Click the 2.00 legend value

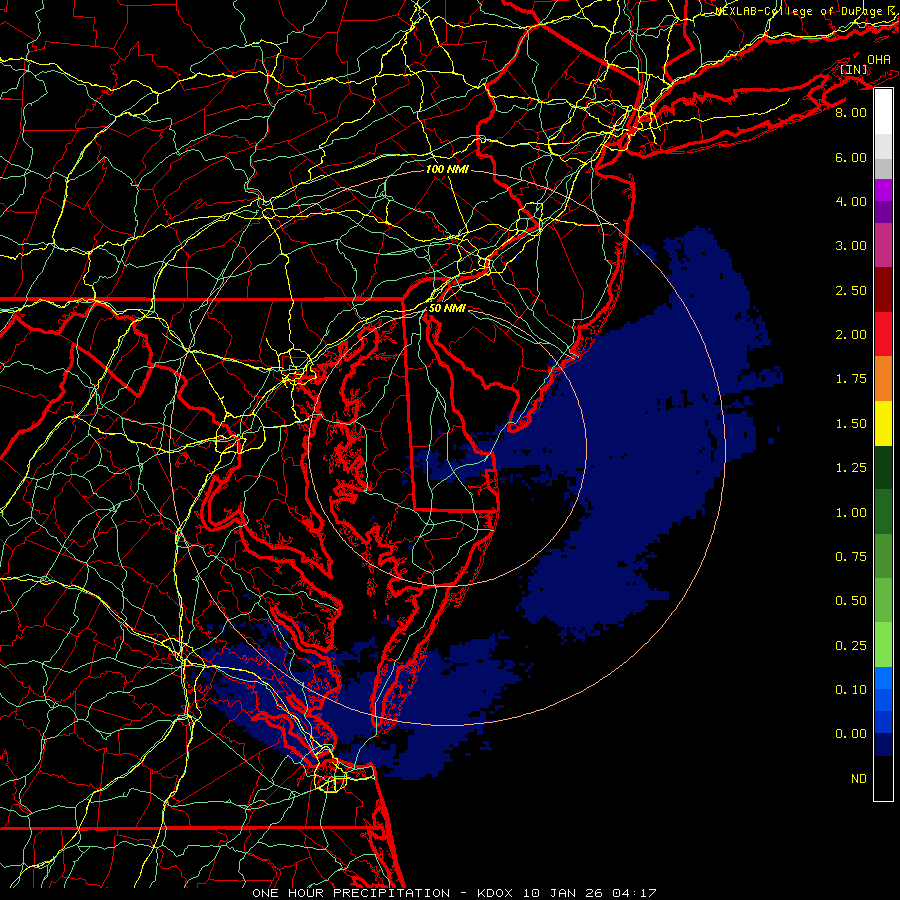(x=851, y=335)
